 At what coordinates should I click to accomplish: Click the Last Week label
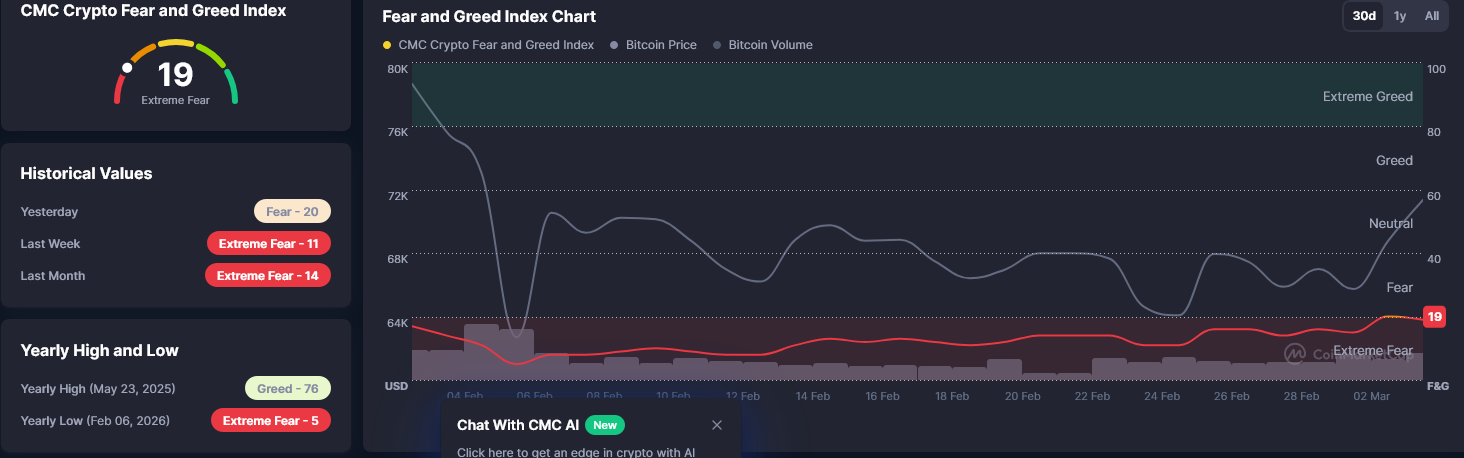pyautogui.click(x=50, y=244)
